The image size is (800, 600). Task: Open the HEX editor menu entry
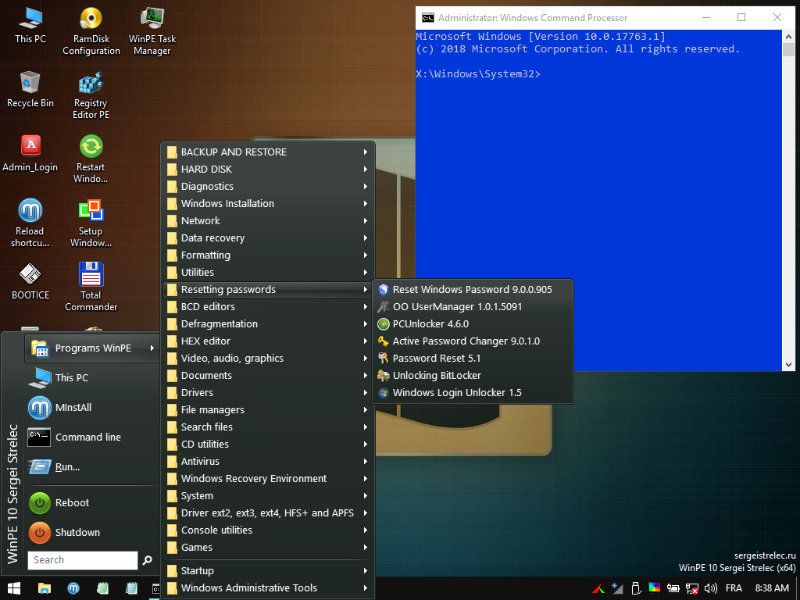pos(268,341)
